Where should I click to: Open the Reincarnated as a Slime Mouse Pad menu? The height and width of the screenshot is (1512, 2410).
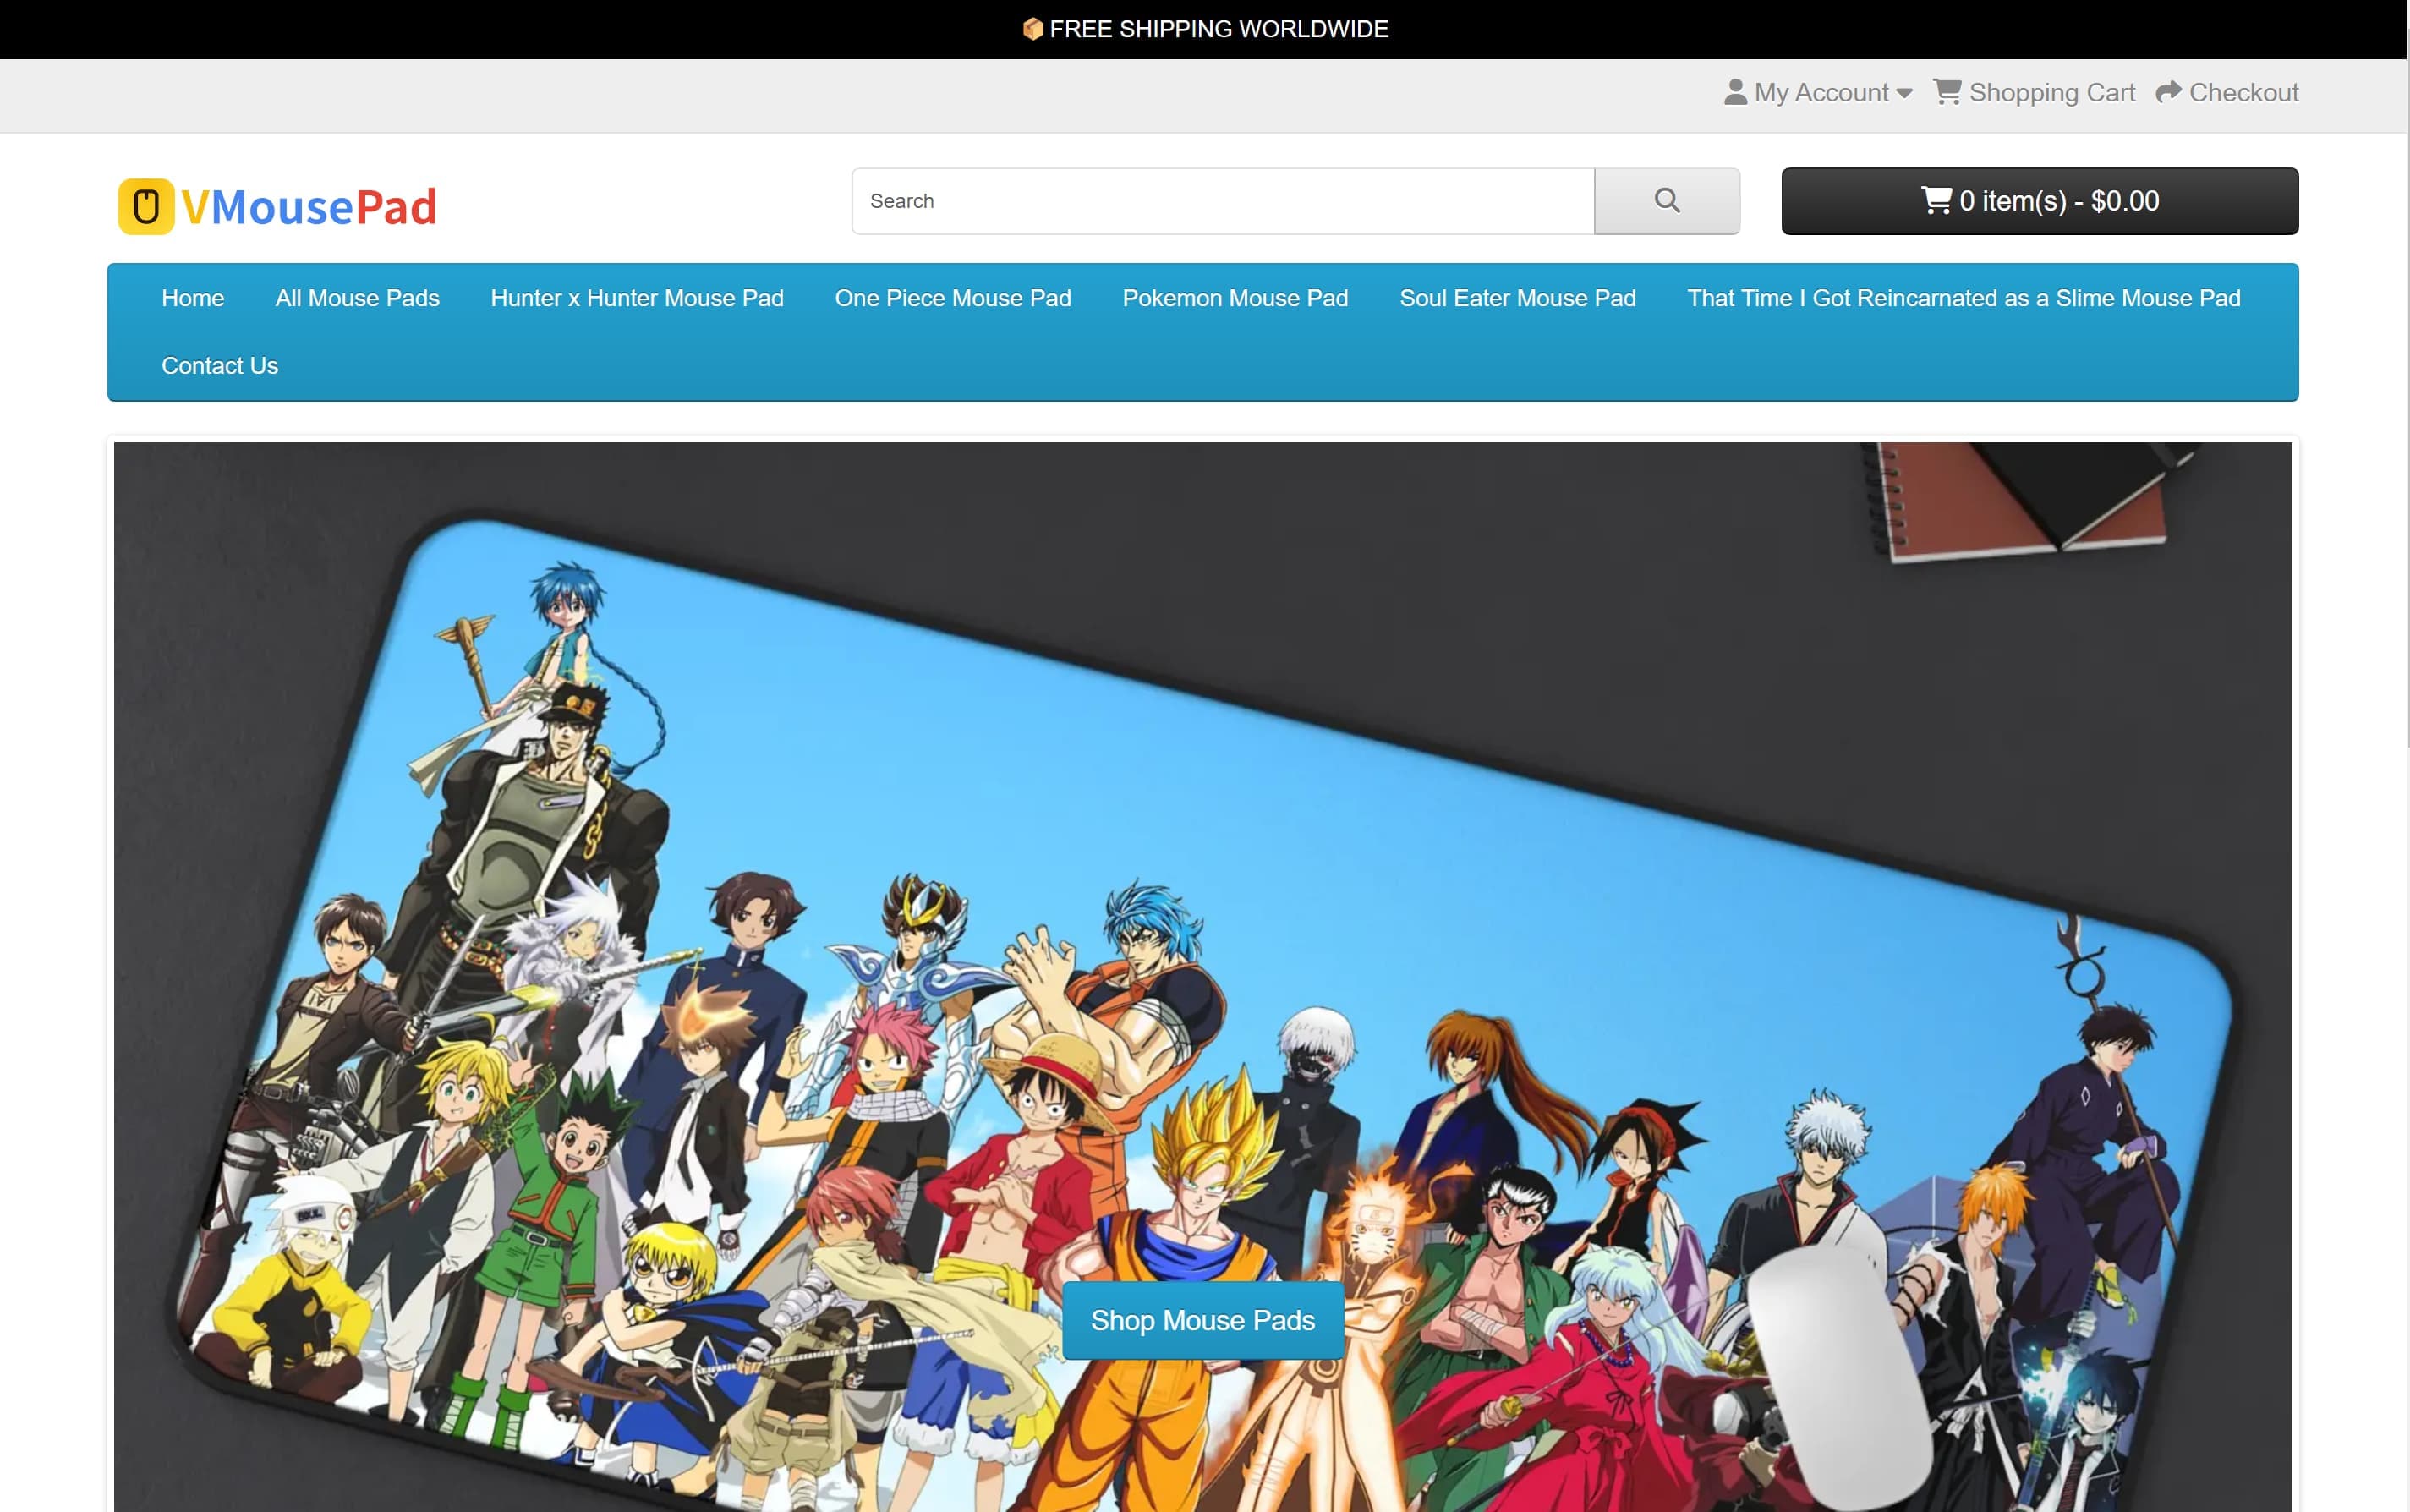(x=1963, y=298)
